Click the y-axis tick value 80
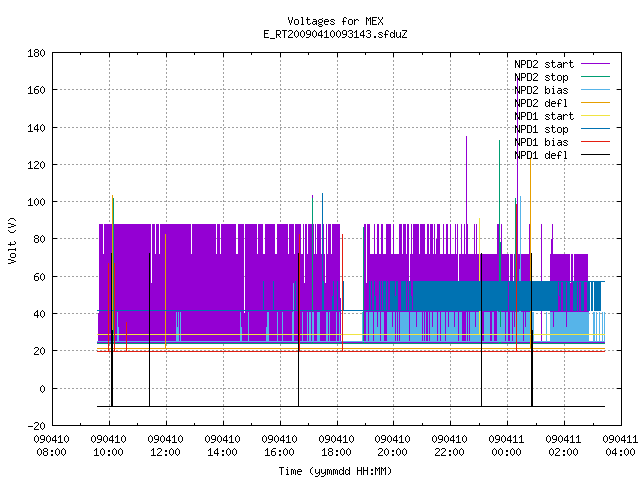The width and height of the screenshot is (640, 480). pyautogui.click(x=39, y=239)
